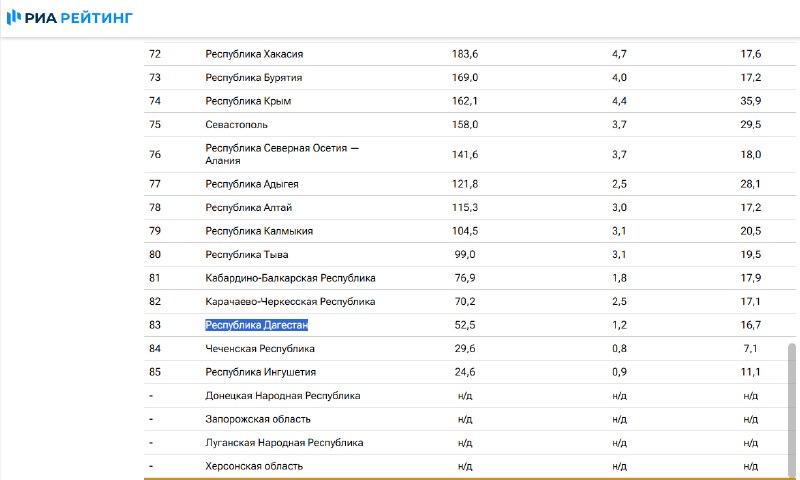Click the Республика Тыва cell
Image resolution: width=800 pixels, height=480 pixels.
pyautogui.click(x=246, y=254)
